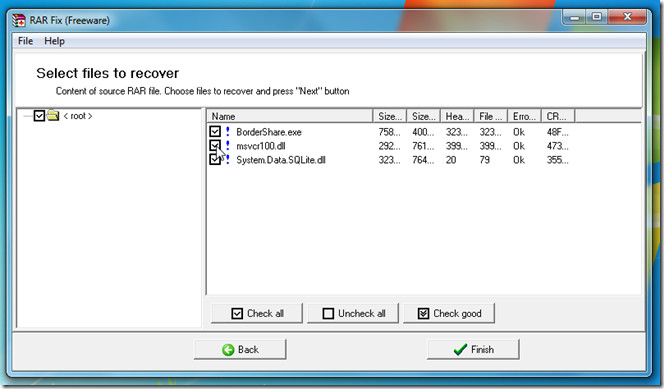664x389 pixels.
Task: Select the System.Data.SQLite.dll file name
Action: point(281,160)
